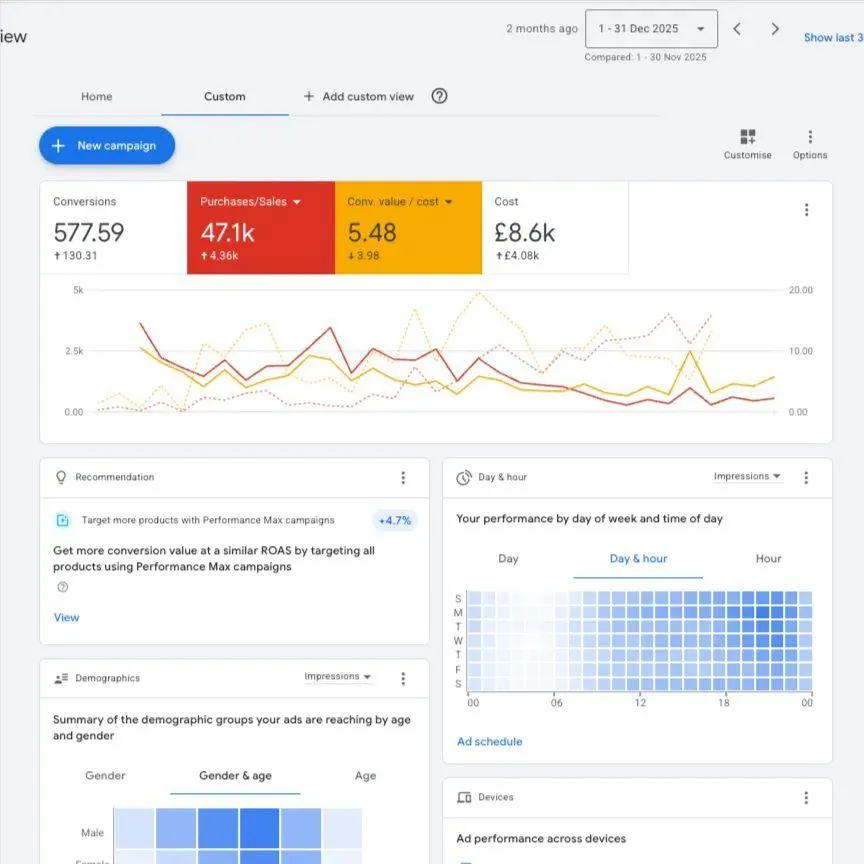Select the Age tab in Demographics
Viewport: 864px width, 864px height.
tap(365, 776)
